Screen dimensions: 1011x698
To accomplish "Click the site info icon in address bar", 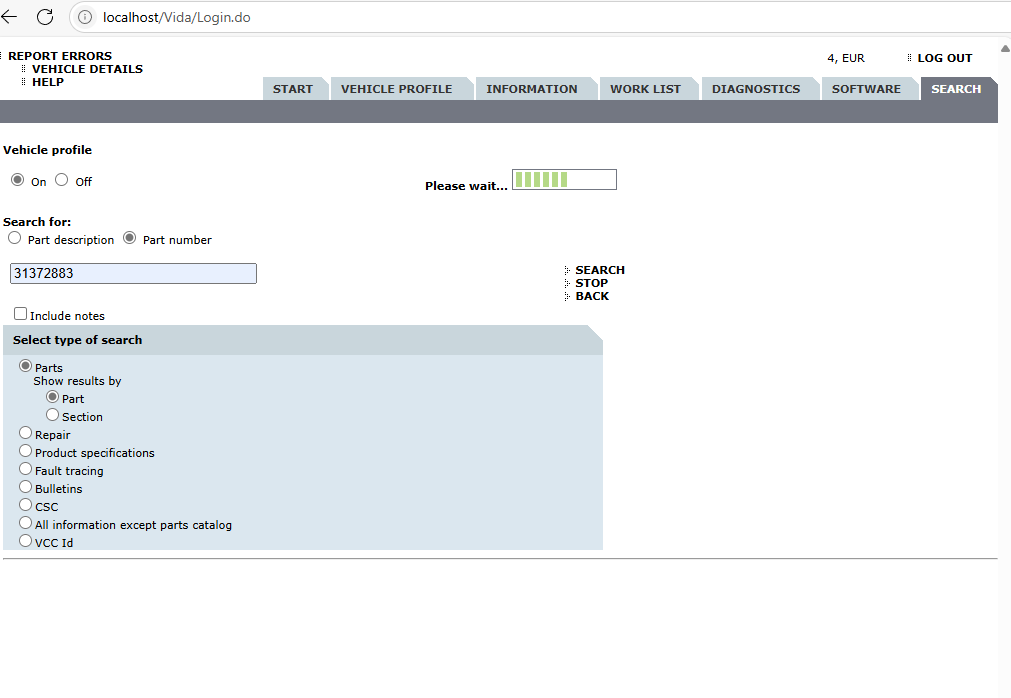I will tap(85, 17).
